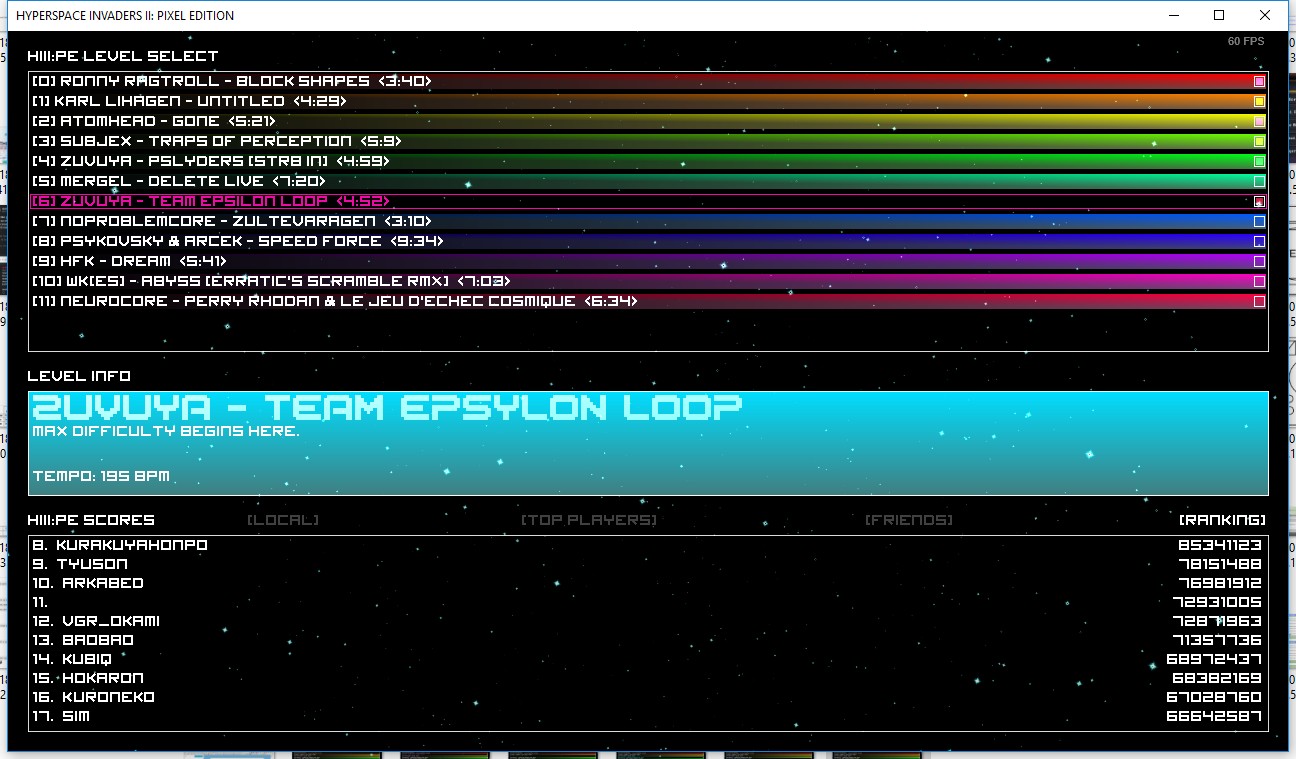Click status box on Delete Live row
The width and height of the screenshot is (1296, 759).
coord(1259,181)
